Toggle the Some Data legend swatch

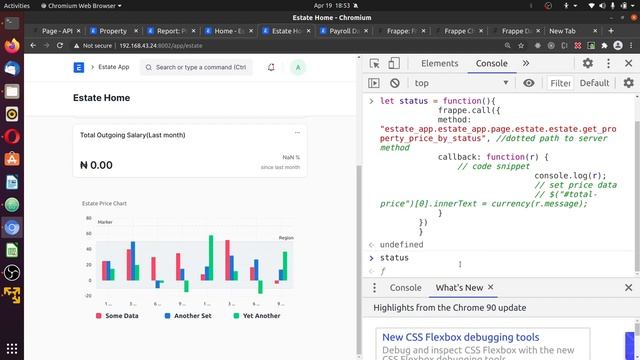98,316
